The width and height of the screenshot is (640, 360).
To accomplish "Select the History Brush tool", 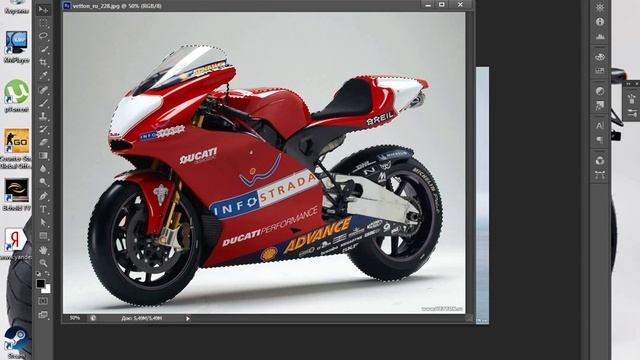I will tap(43, 129).
